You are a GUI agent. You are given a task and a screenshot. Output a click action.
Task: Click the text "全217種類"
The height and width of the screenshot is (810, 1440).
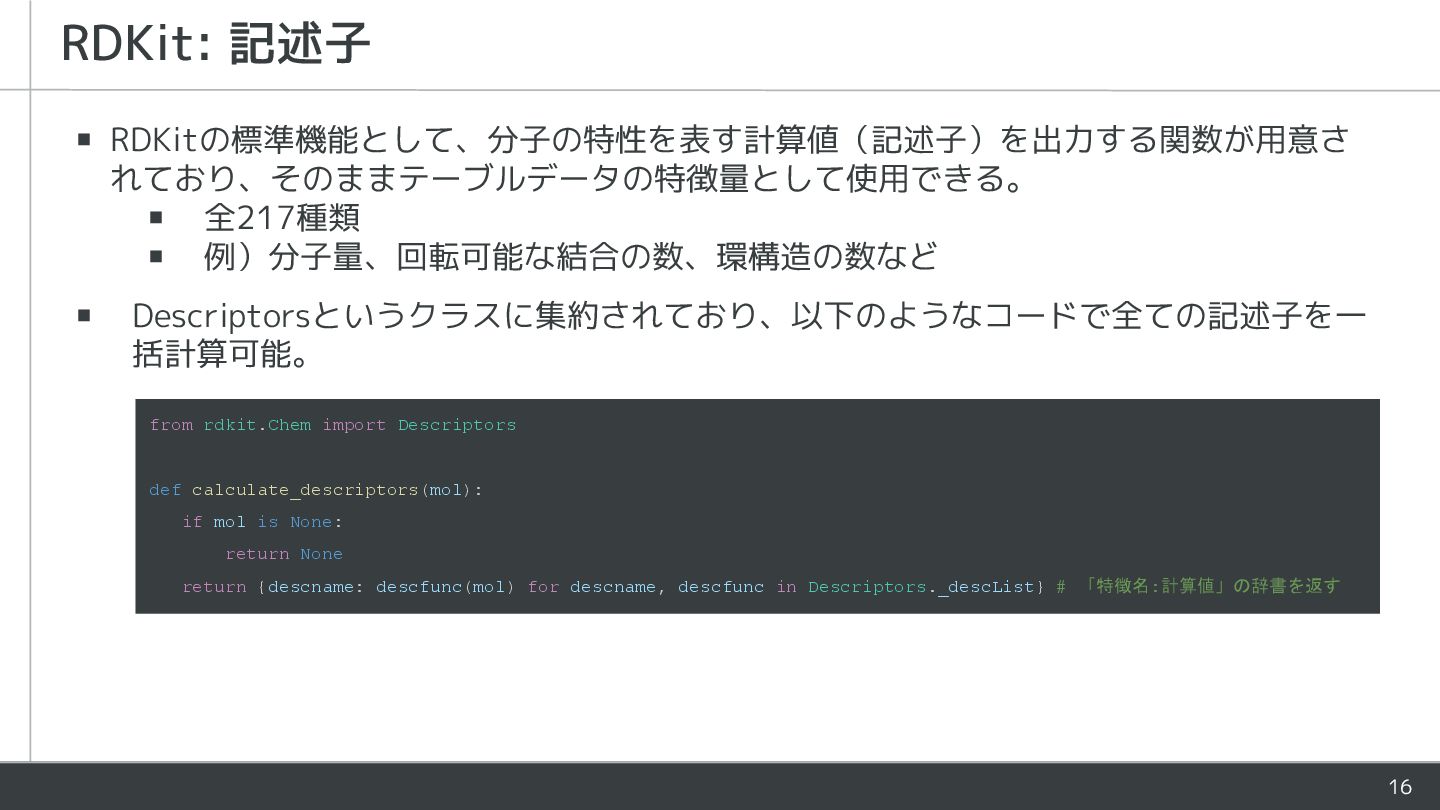(281, 216)
